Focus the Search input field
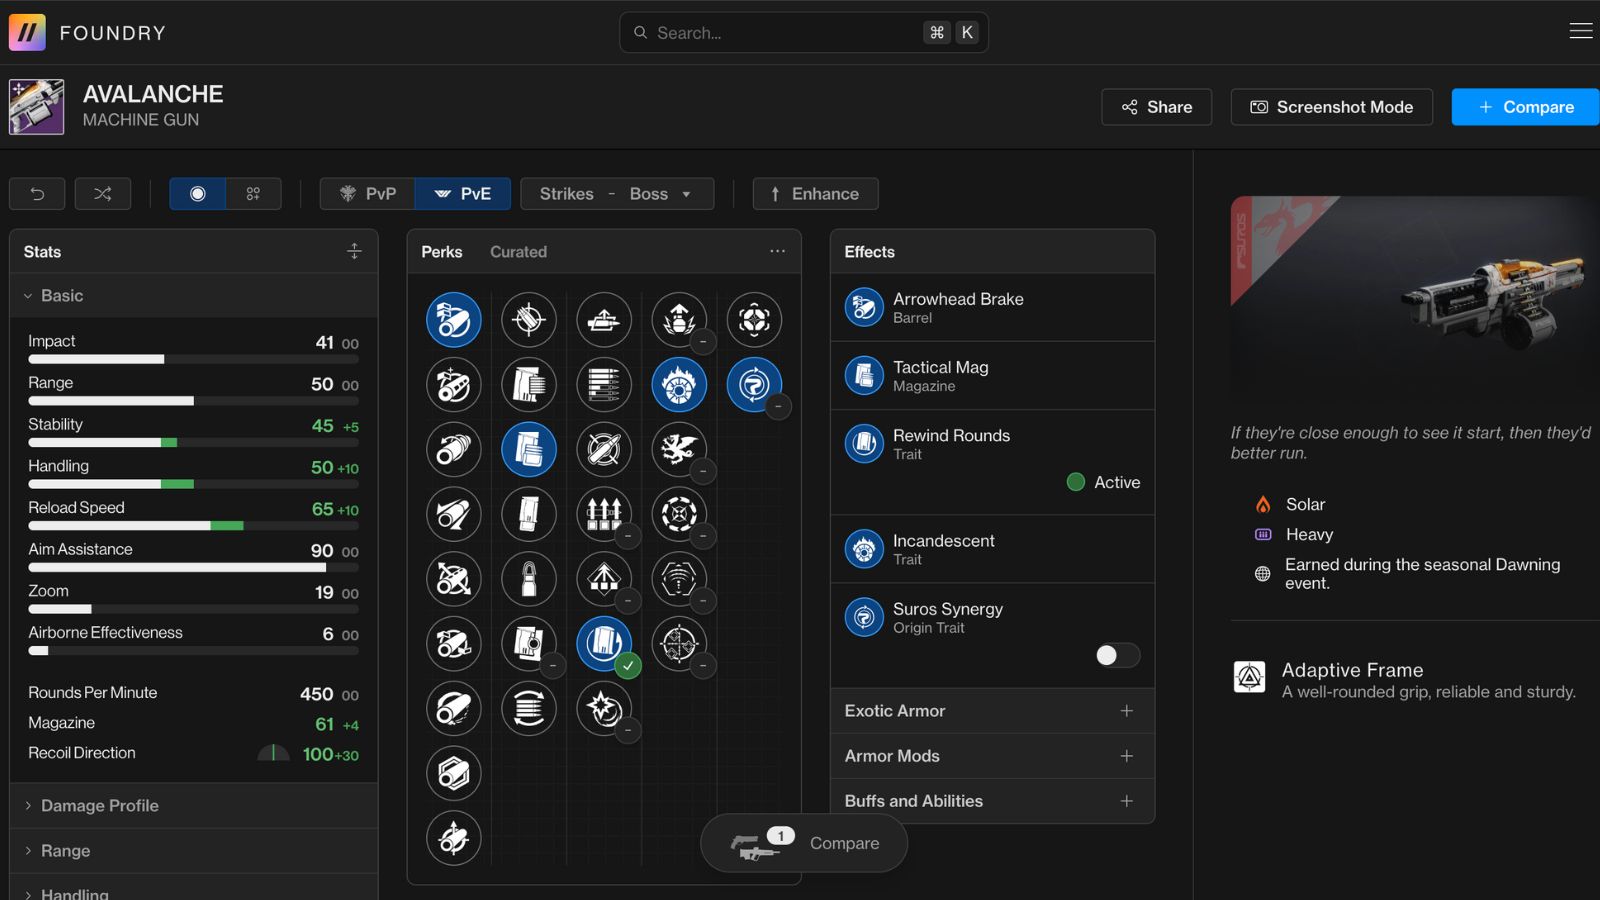This screenshot has height=900, width=1600. pos(785,33)
